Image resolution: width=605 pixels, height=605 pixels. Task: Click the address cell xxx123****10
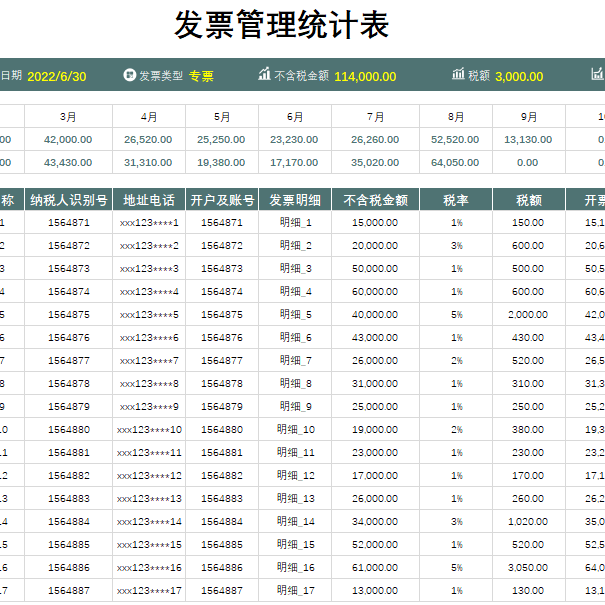(x=149, y=429)
